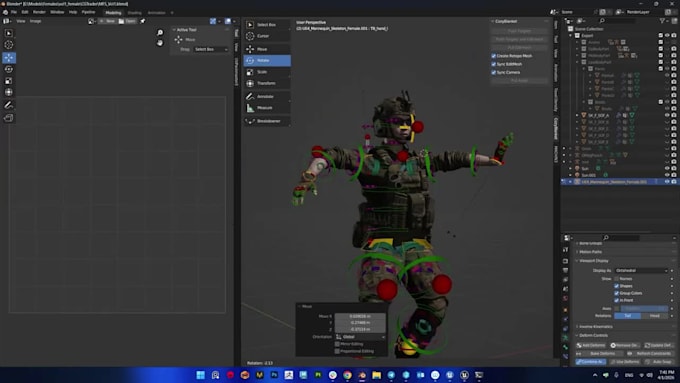Click the Windows Start button
The image size is (680, 383).
(x=200, y=375)
